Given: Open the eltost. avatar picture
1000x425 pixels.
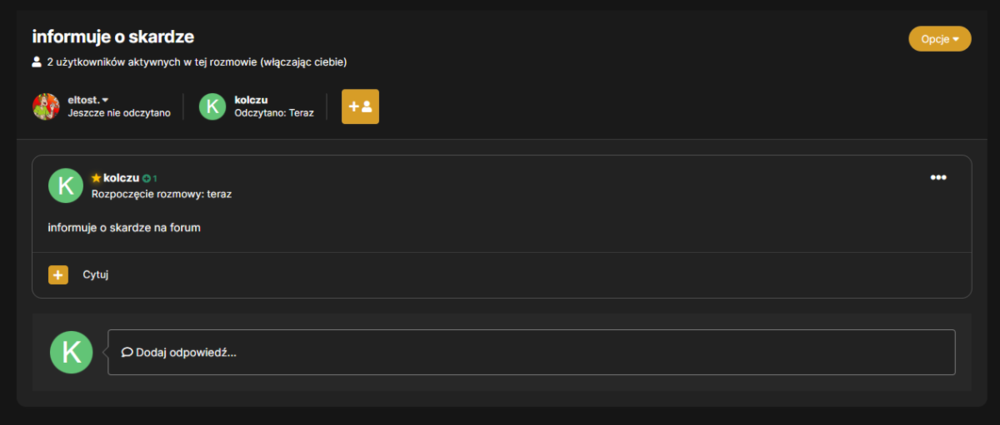Looking at the screenshot, I should click(46, 107).
